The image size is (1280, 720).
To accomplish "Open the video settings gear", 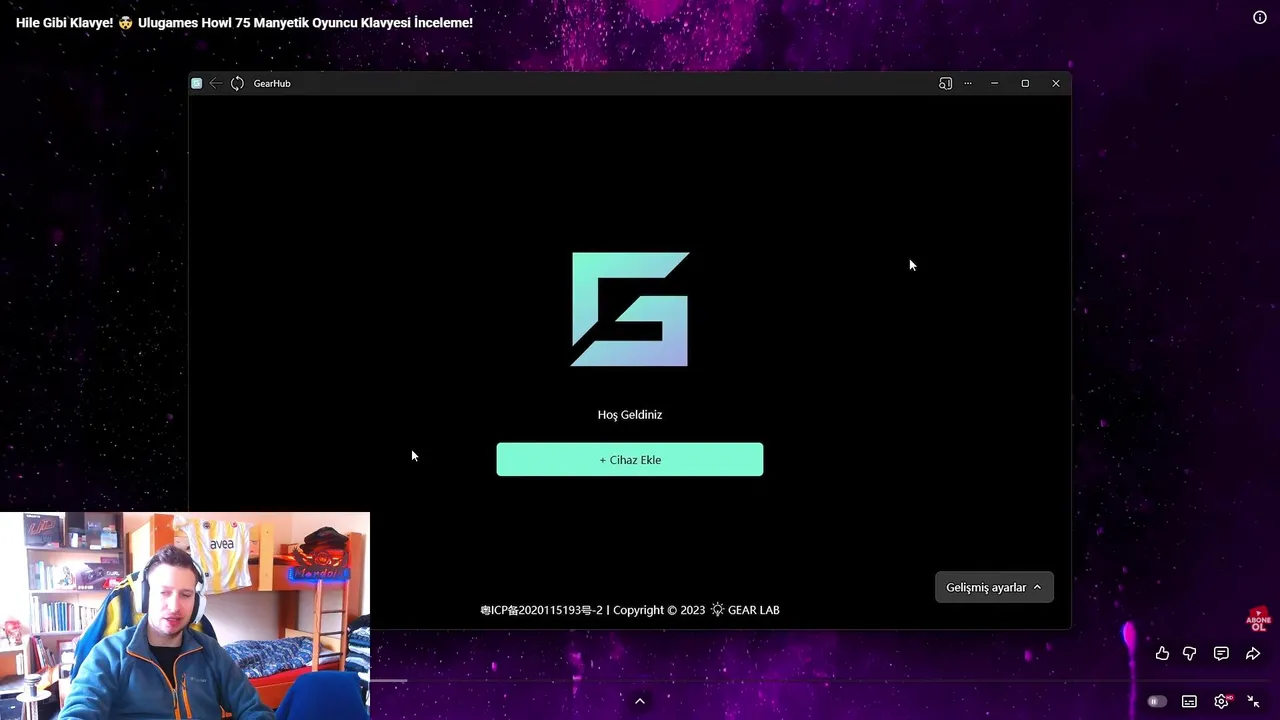I will coord(1221,702).
